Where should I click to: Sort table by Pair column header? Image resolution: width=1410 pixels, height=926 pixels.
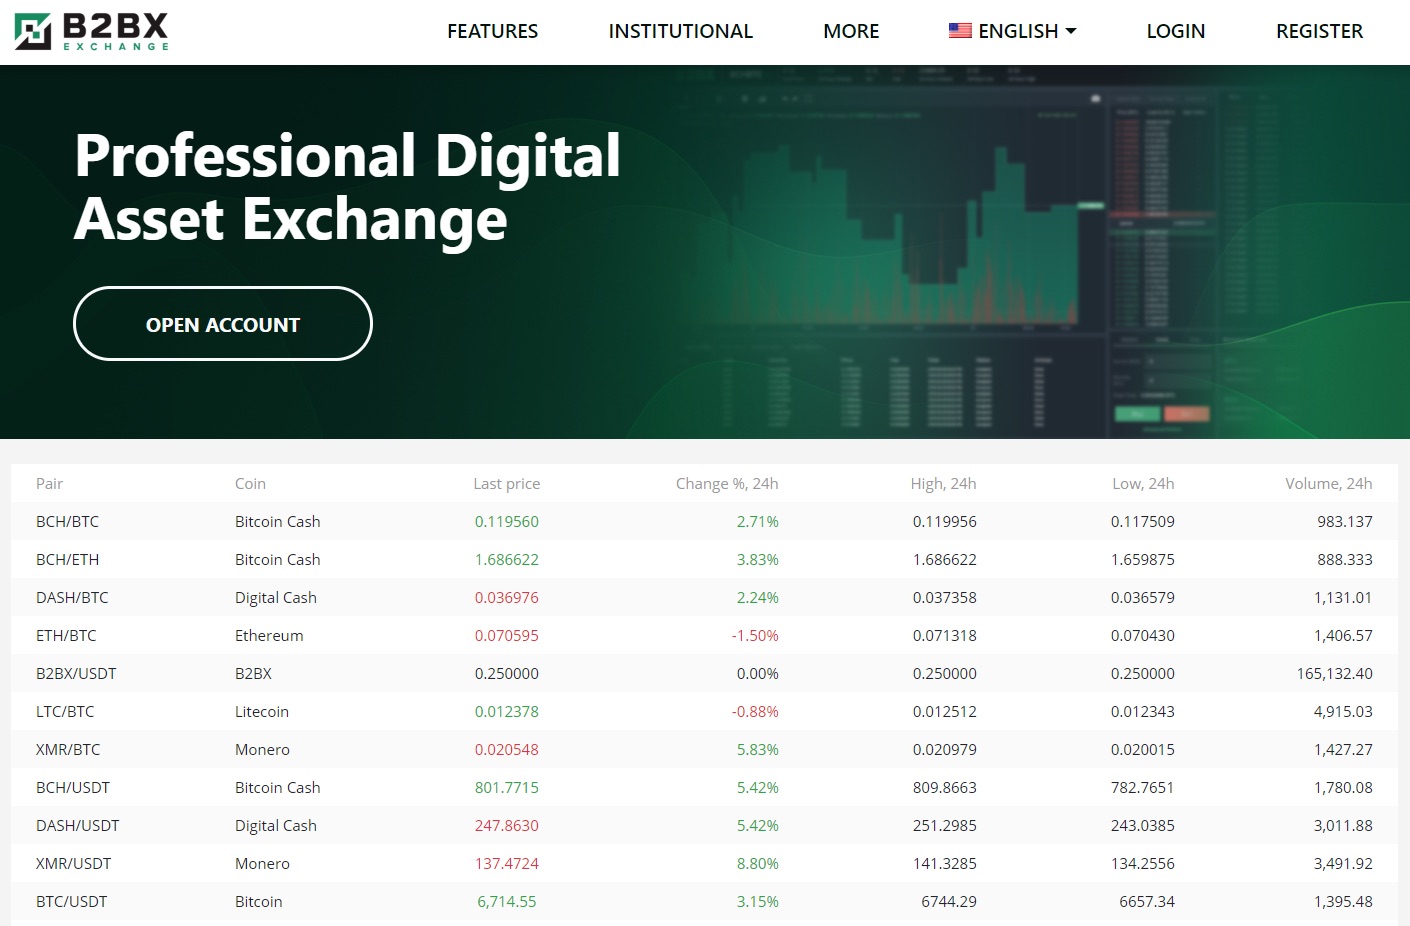pos(49,484)
